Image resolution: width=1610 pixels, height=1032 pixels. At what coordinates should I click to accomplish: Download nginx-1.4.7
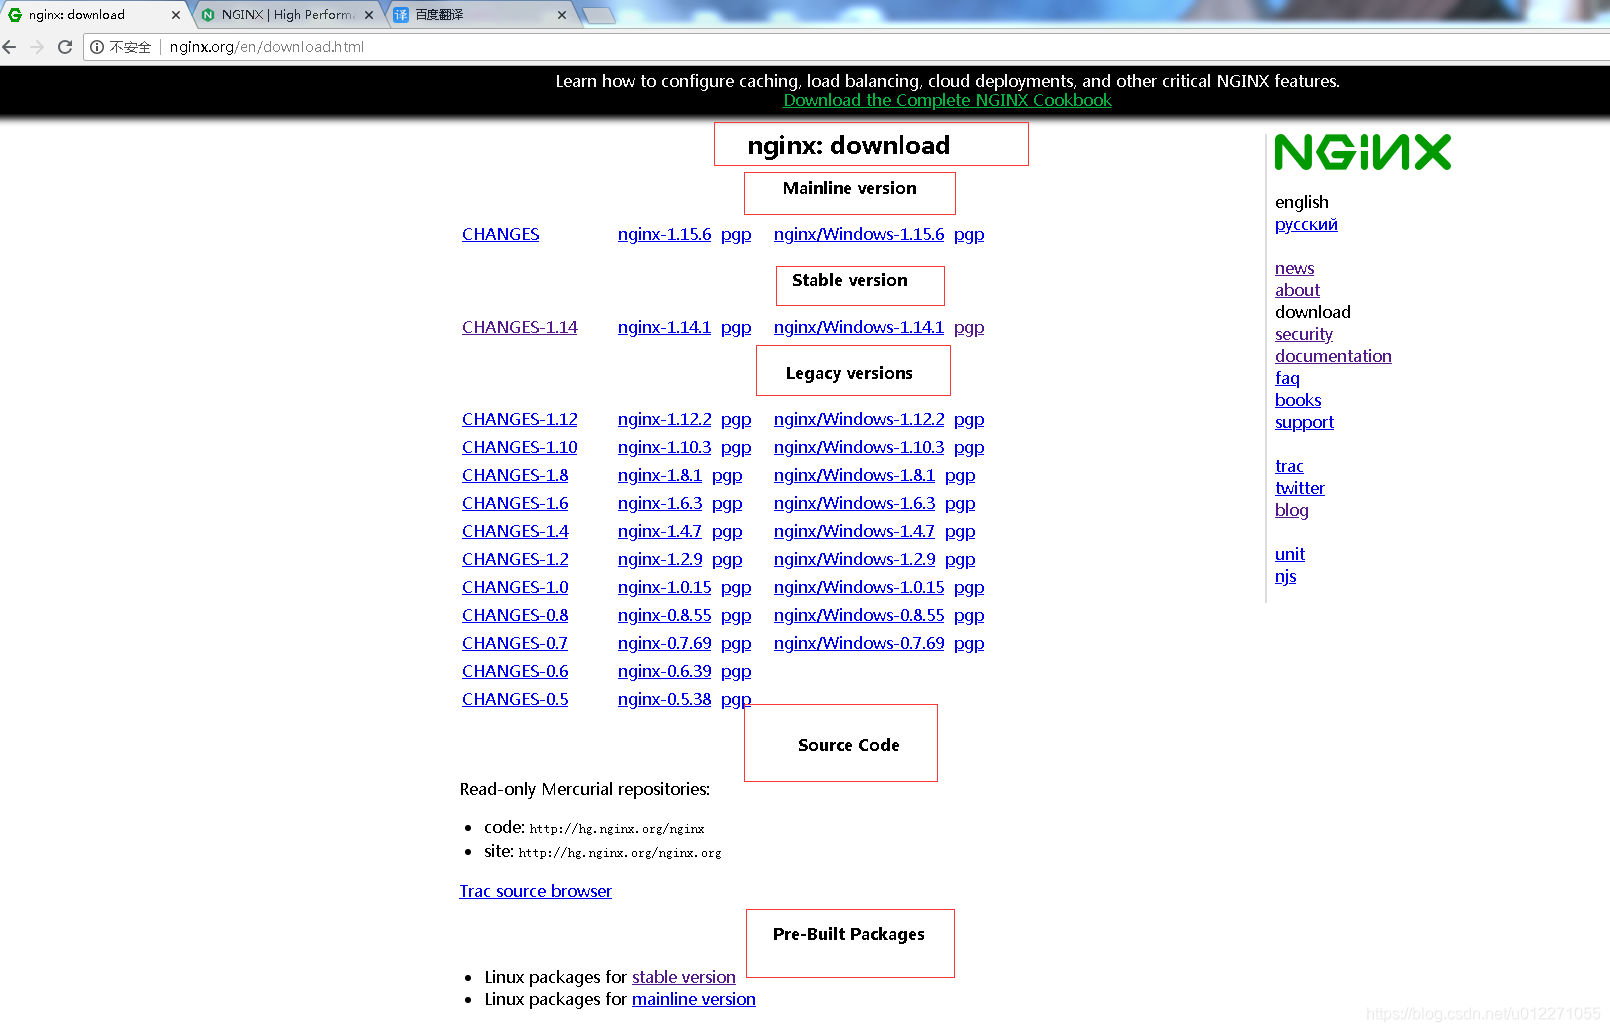660,531
